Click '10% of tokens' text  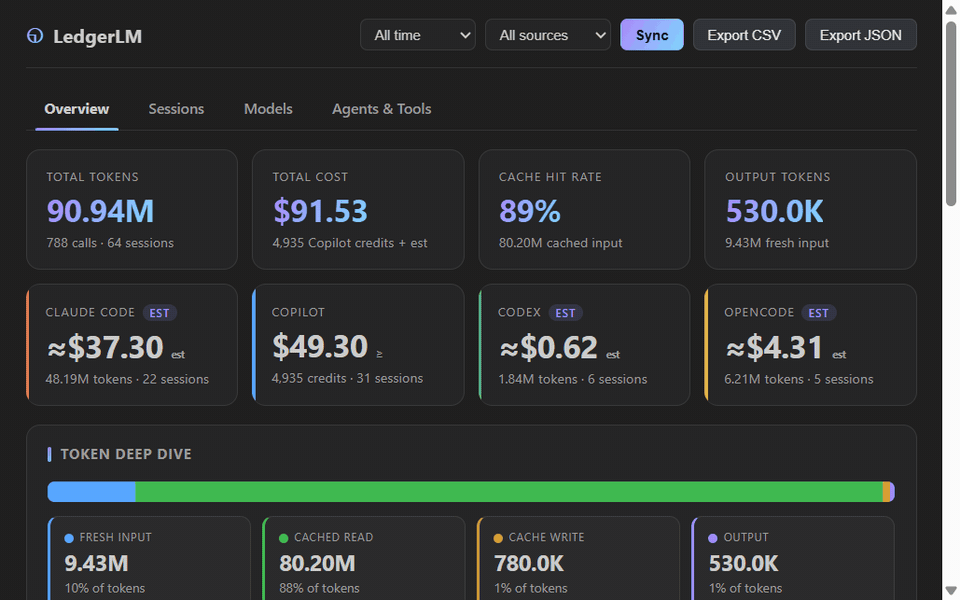pos(105,588)
